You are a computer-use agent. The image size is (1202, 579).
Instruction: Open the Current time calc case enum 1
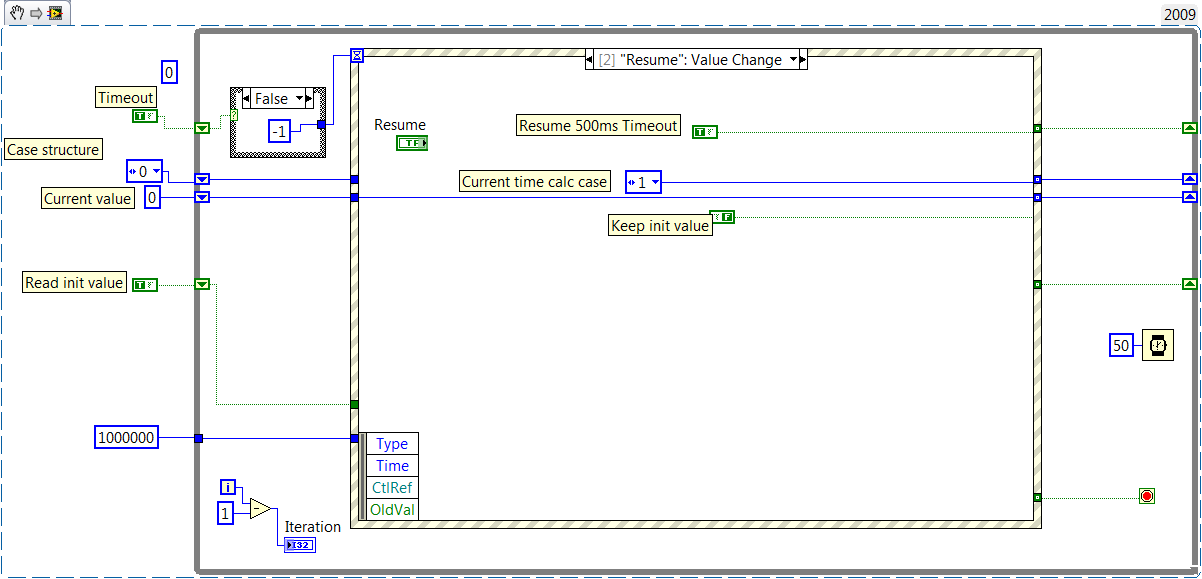pyautogui.click(x=643, y=182)
